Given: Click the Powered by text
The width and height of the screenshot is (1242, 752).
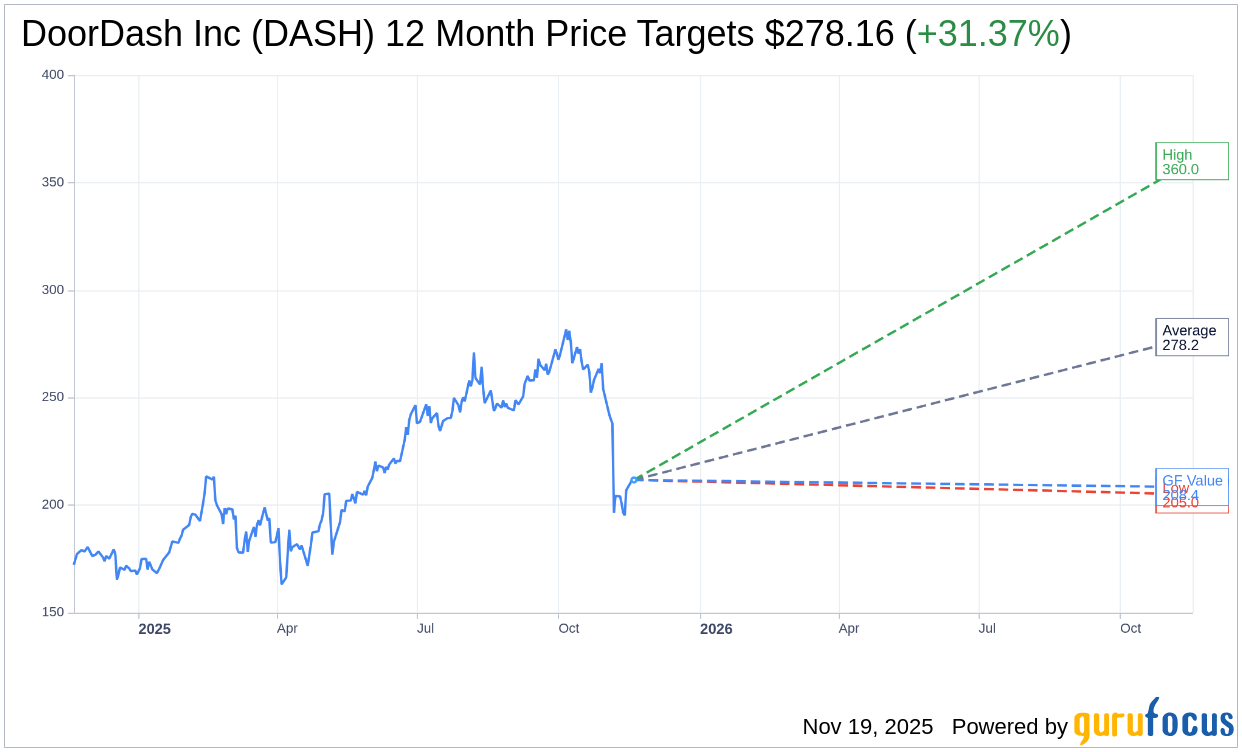Looking at the screenshot, I should click(x=1009, y=727).
